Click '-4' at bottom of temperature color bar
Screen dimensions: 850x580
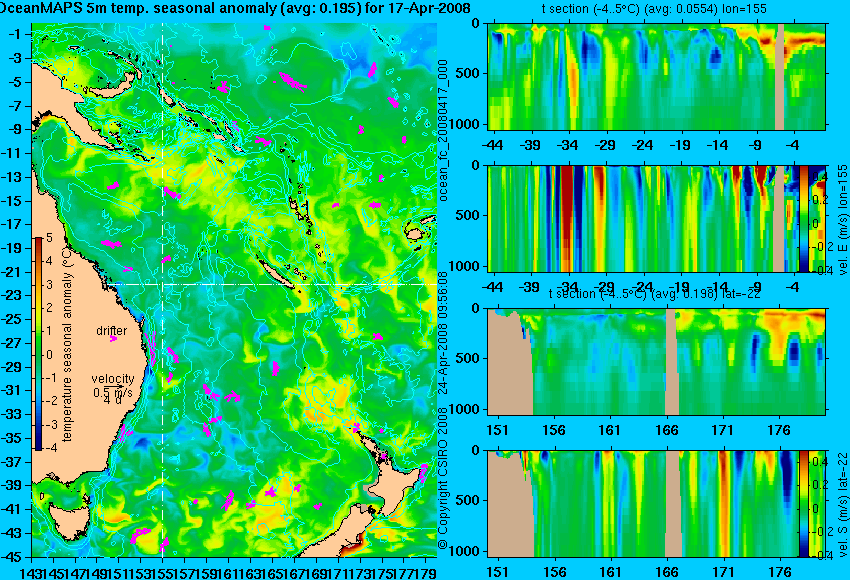(49, 448)
